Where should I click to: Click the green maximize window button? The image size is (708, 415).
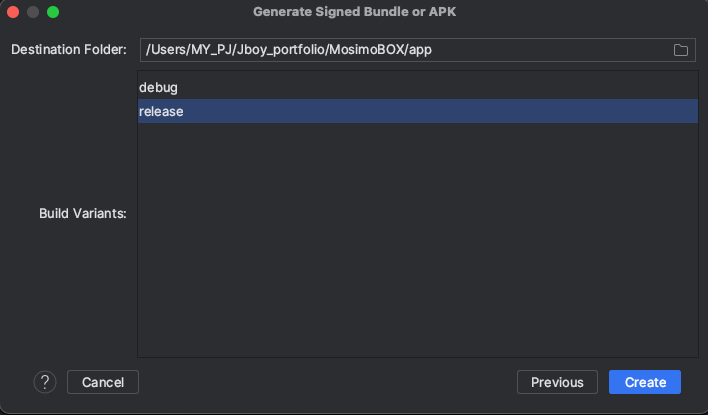click(x=53, y=12)
